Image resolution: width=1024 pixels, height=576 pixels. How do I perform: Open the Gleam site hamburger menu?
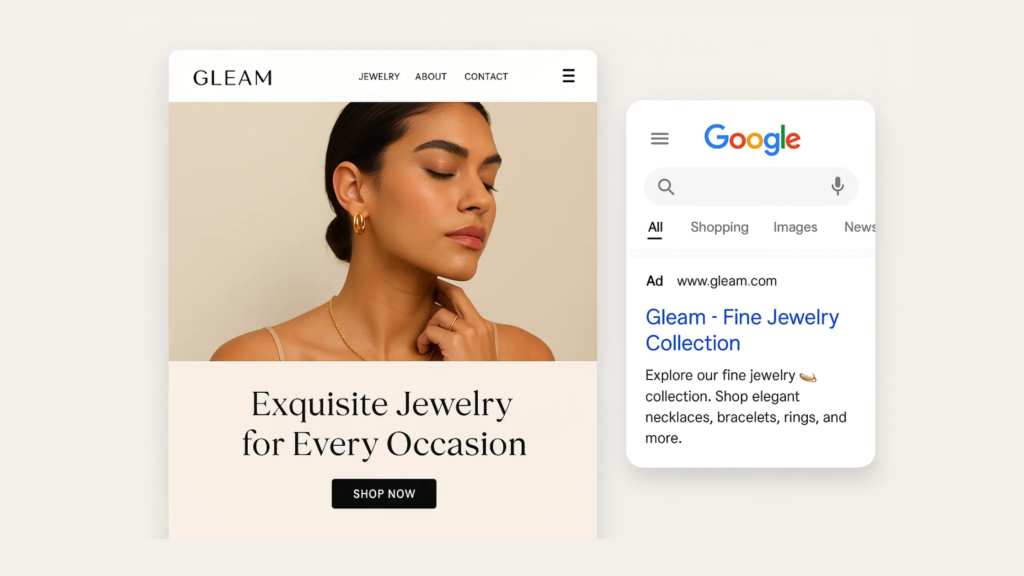click(568, 76)
